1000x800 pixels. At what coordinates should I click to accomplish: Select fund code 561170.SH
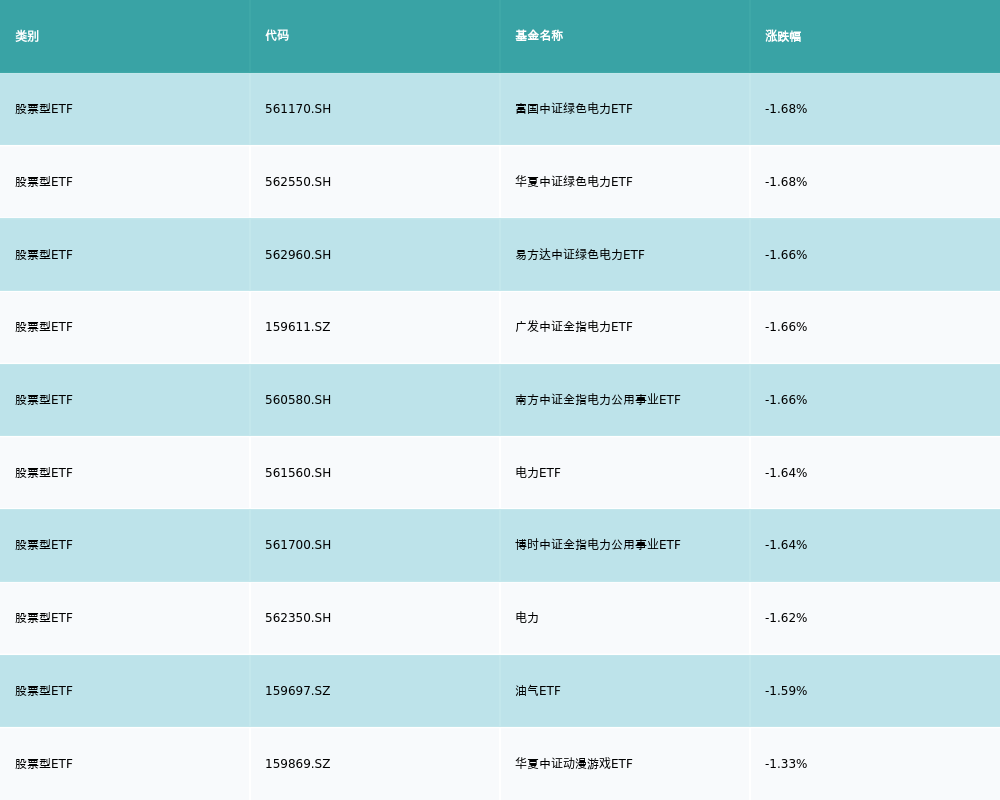(x=298, y=109)
